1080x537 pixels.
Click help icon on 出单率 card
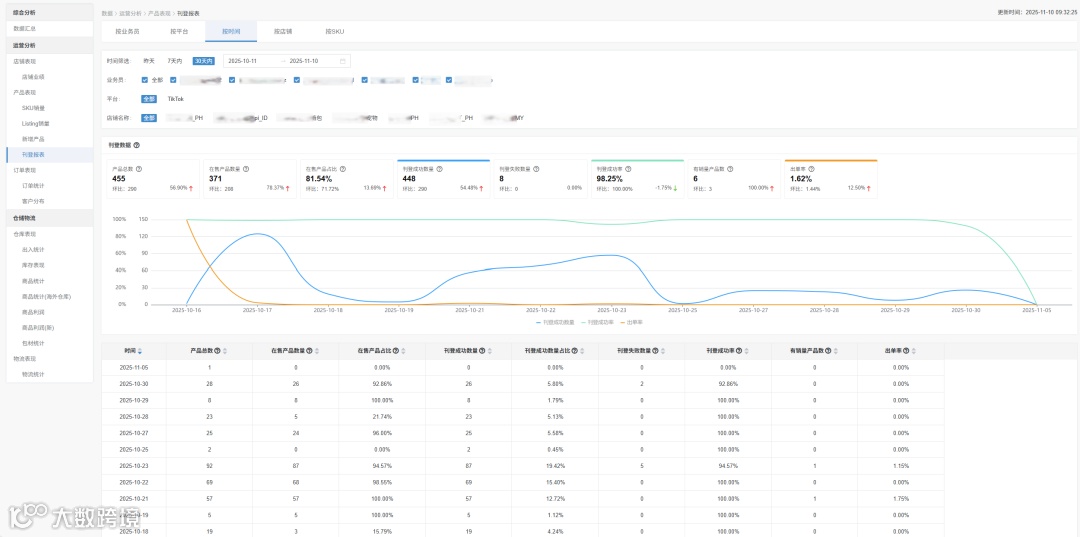click(x=813, y=169)
